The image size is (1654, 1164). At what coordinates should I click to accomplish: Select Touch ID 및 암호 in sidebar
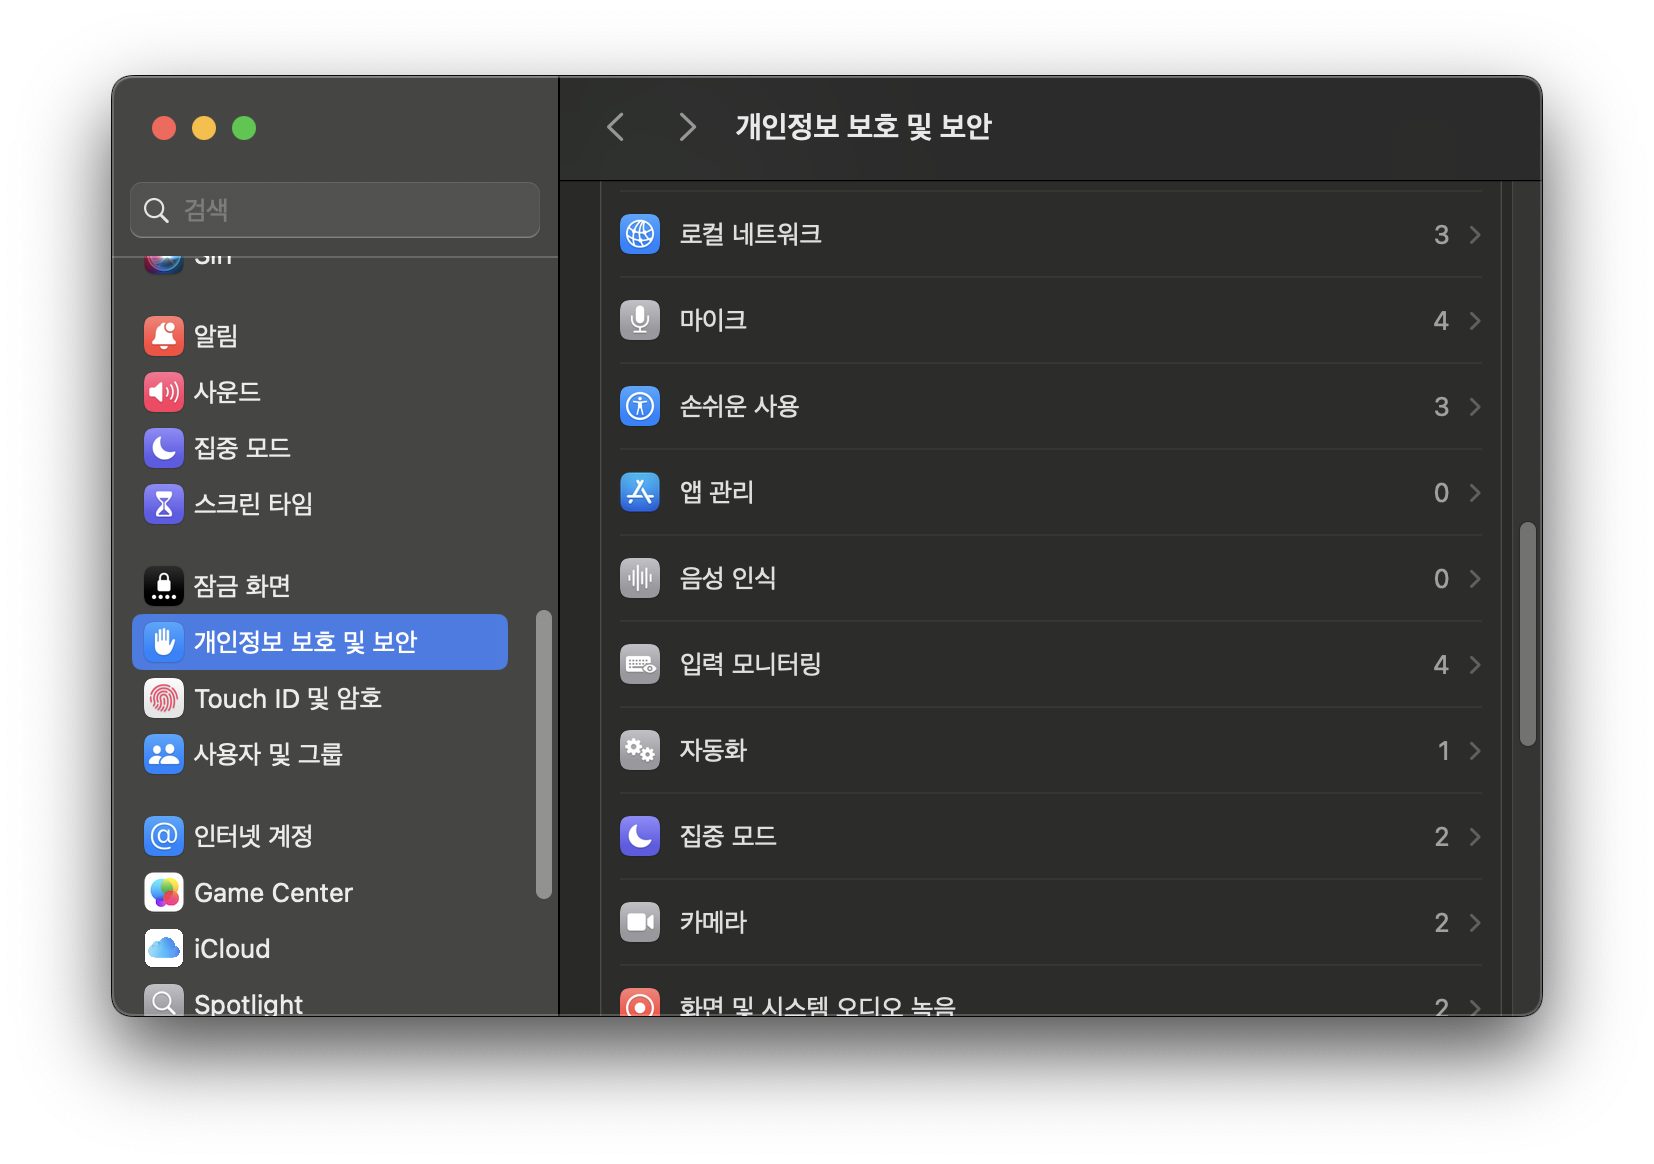pyautogui.click(x=320, y=698)
